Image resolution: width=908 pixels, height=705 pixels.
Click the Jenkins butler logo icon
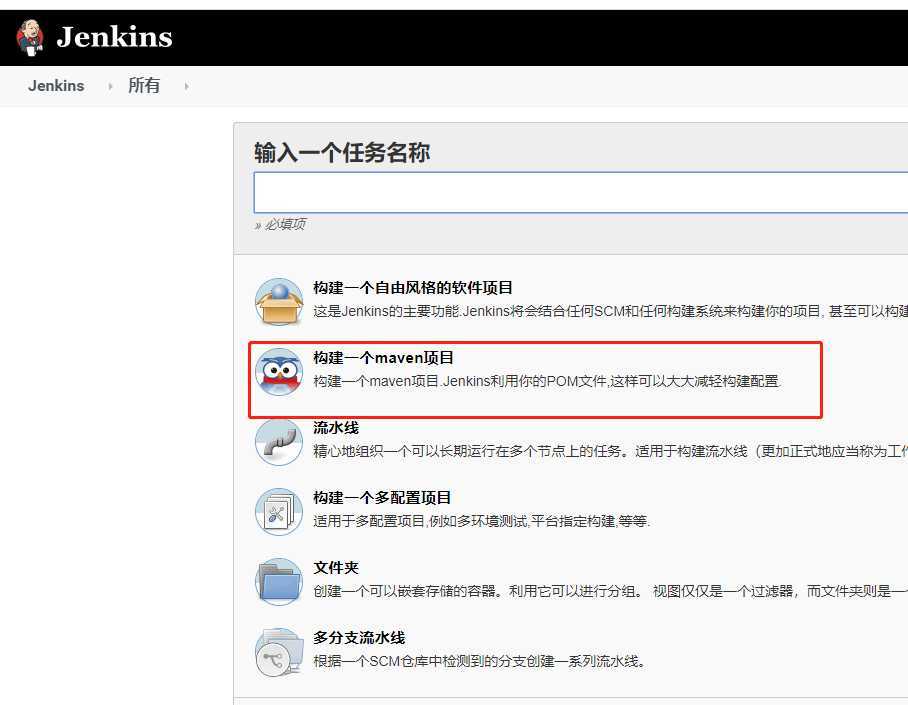pos(30,38)
